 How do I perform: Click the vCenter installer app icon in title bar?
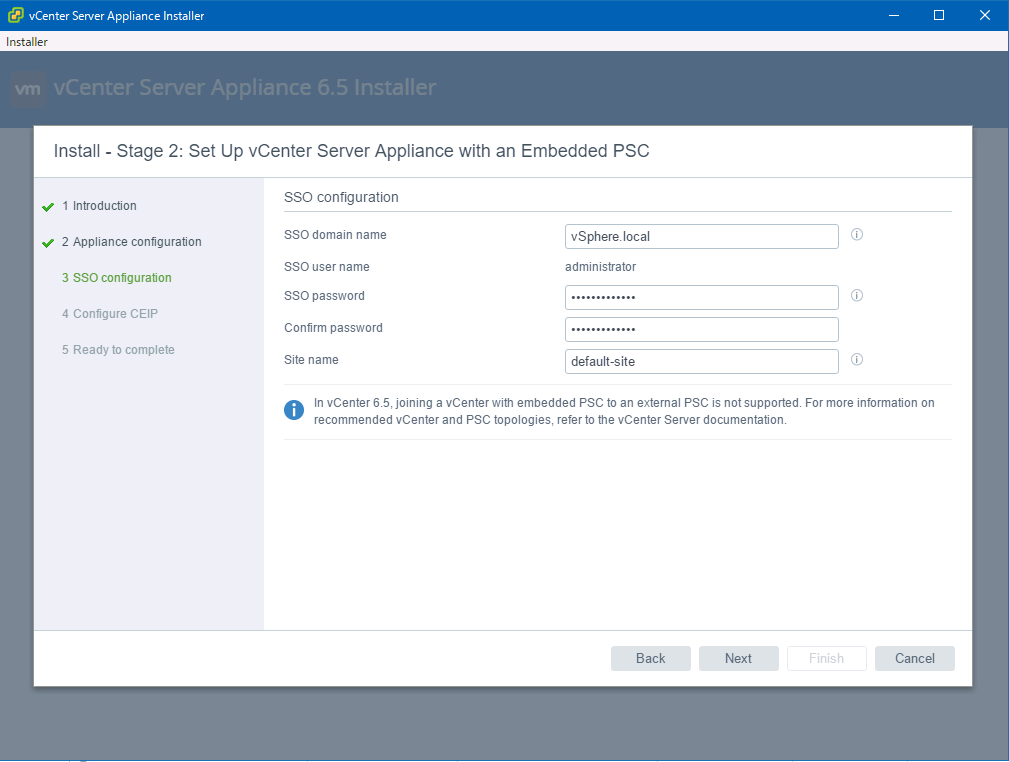15,15
